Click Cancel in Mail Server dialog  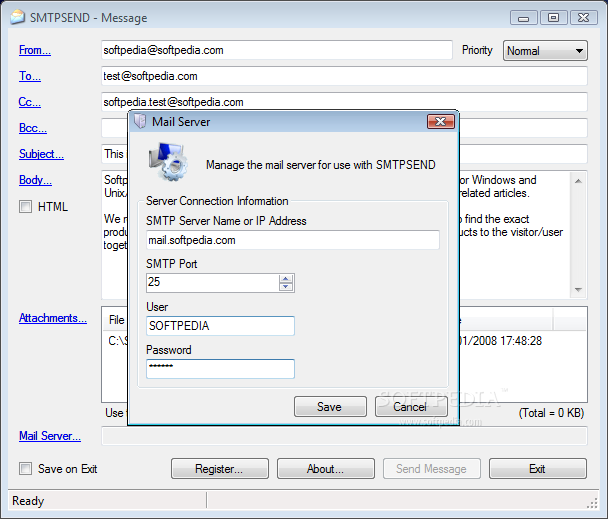pyautogui.click(x=411, y=407)
